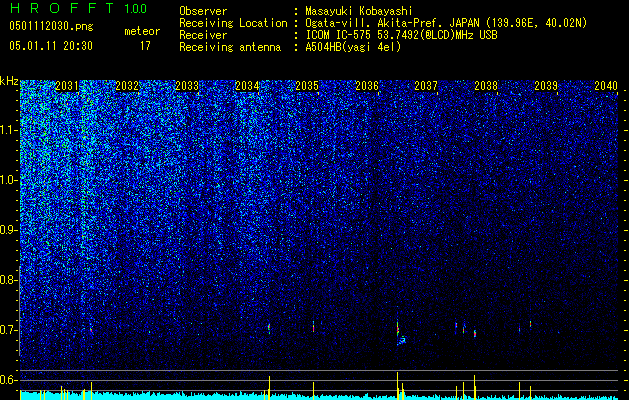Click the ICOM IC-575 receiver text

[x=401, y=35]
